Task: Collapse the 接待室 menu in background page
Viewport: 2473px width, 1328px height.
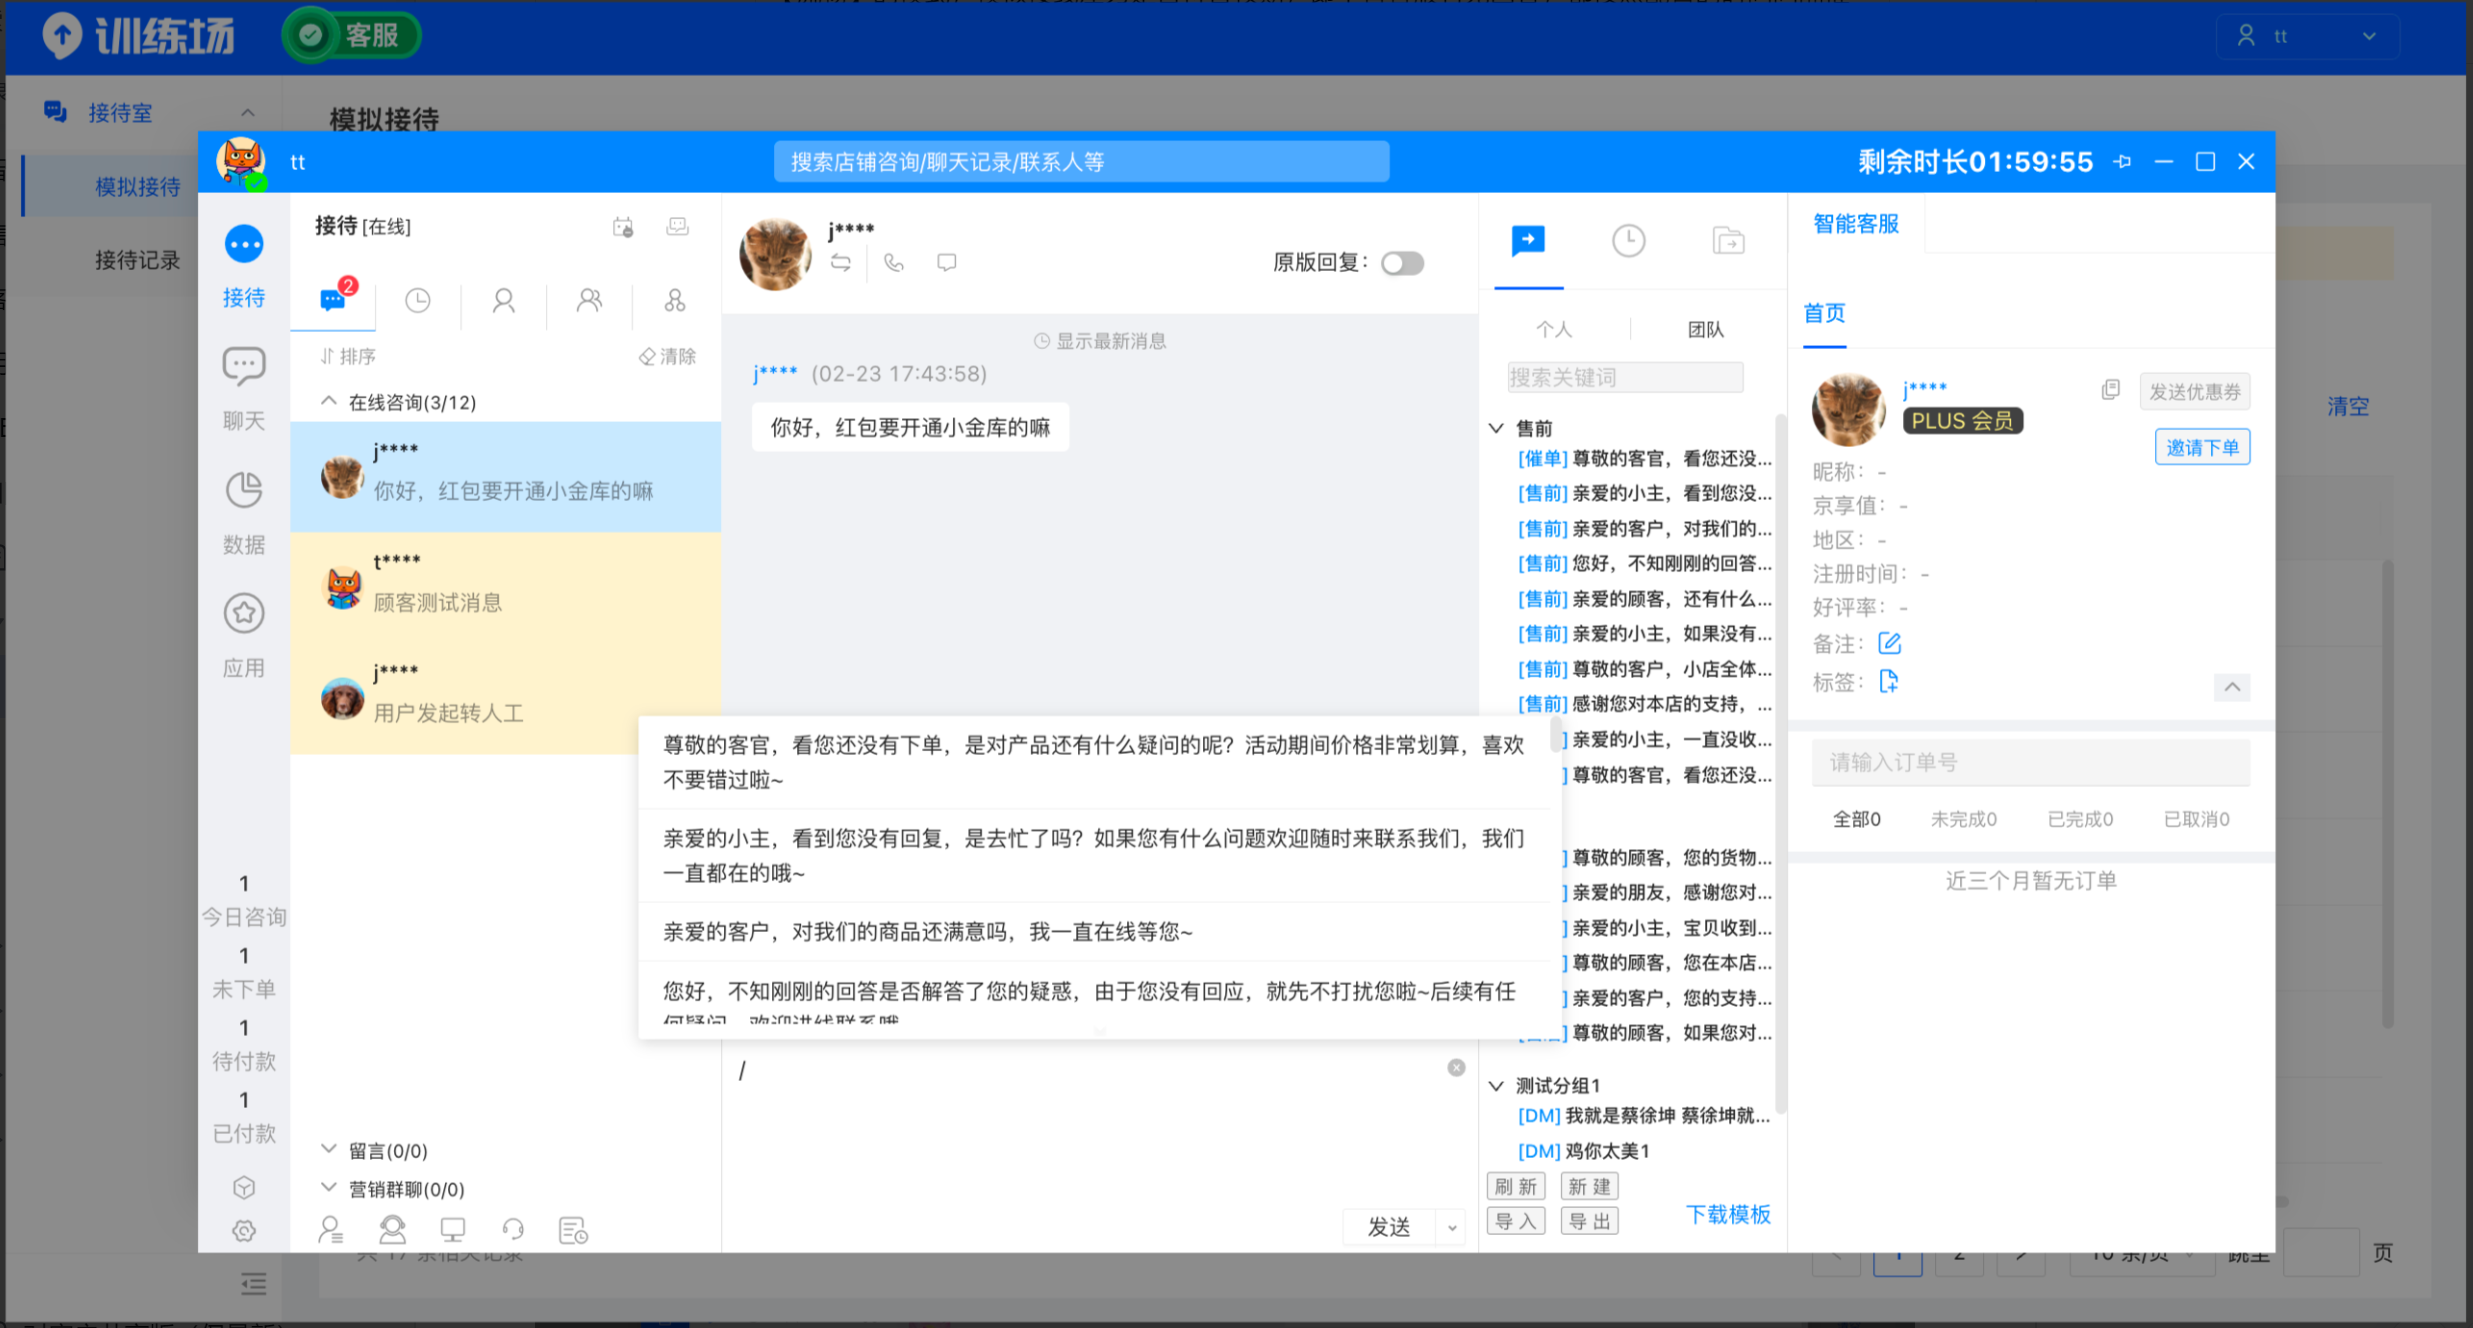Action: 248,112
